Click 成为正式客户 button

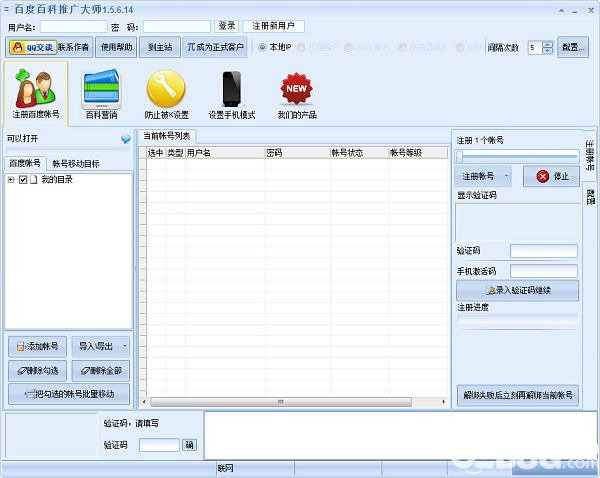click(215, 47)
